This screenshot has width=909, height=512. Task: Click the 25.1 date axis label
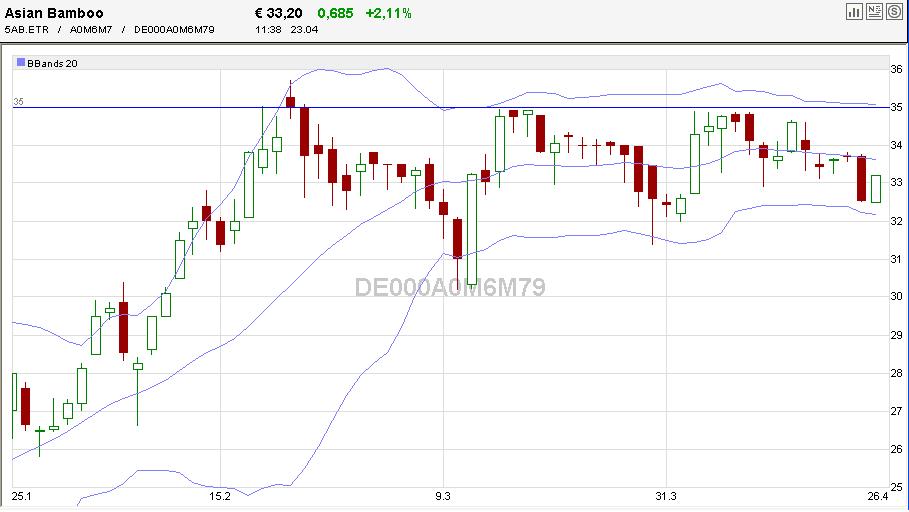pyautogui.click(x=21, y=496)
